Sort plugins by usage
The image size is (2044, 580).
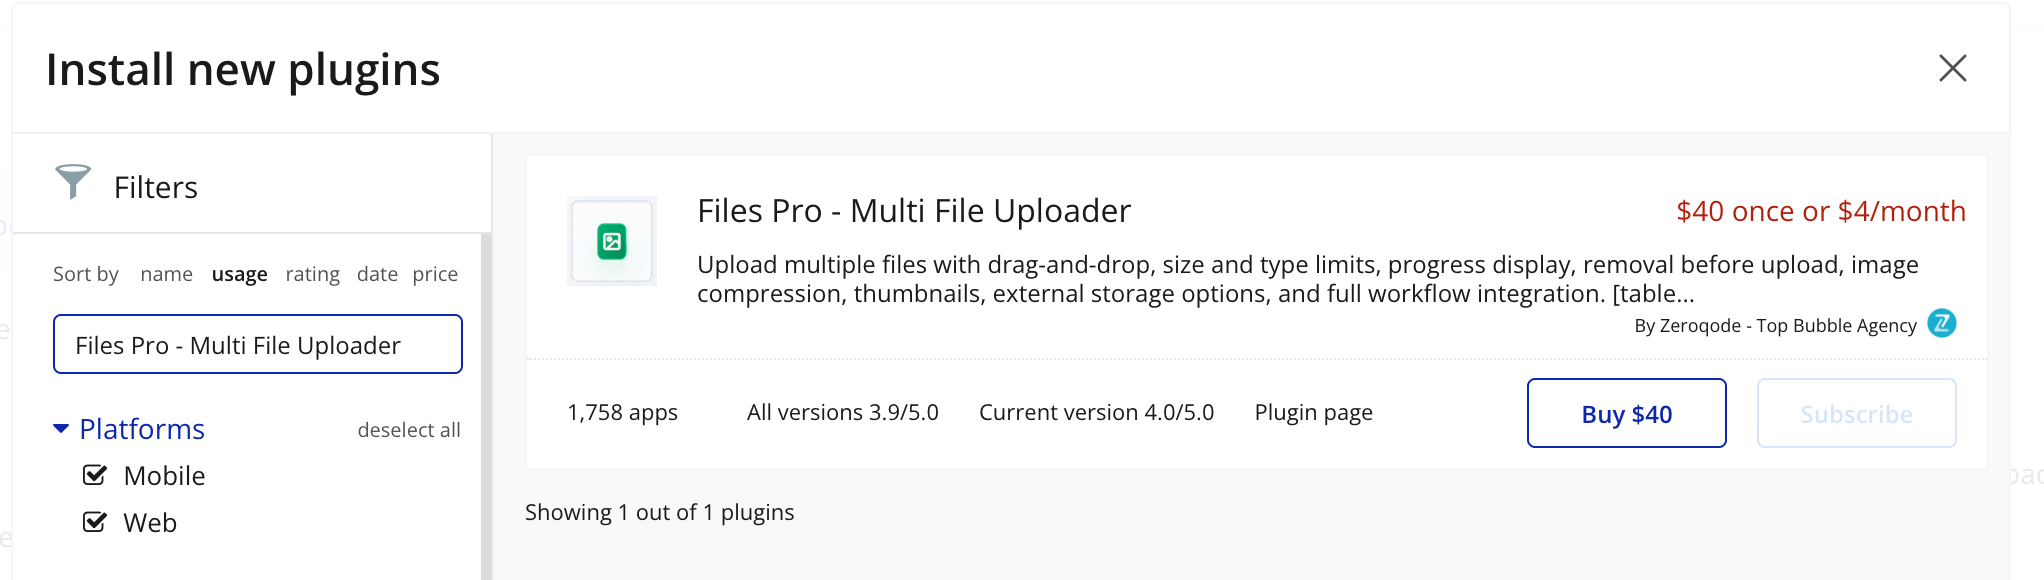tap(239, 274)
